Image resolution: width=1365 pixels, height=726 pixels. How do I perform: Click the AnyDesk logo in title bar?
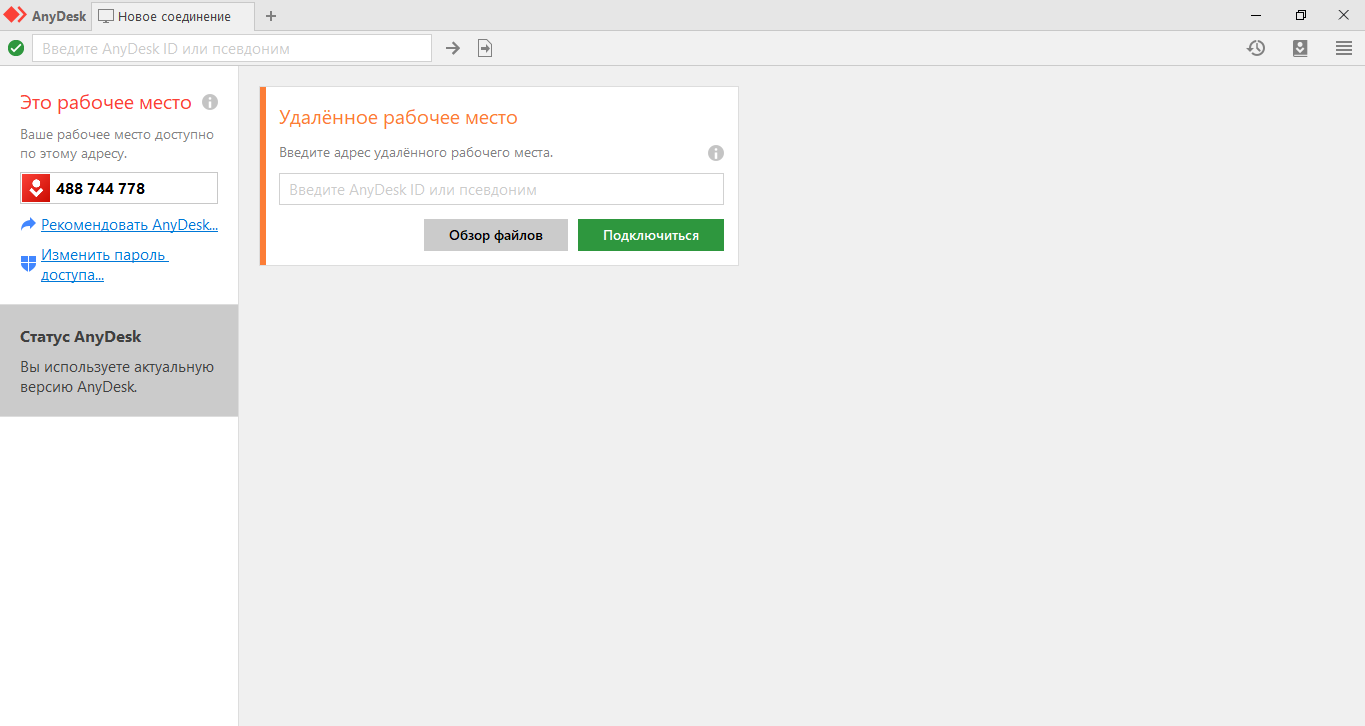(x=16, y=16)
